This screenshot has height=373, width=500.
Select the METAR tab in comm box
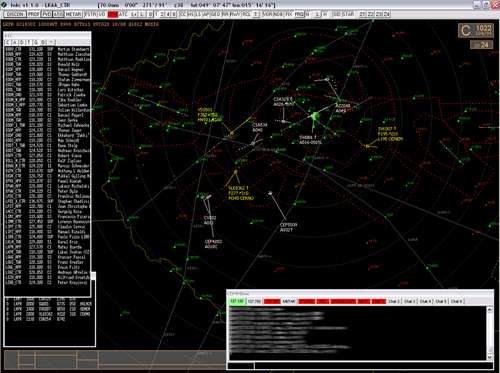point(289,301)
